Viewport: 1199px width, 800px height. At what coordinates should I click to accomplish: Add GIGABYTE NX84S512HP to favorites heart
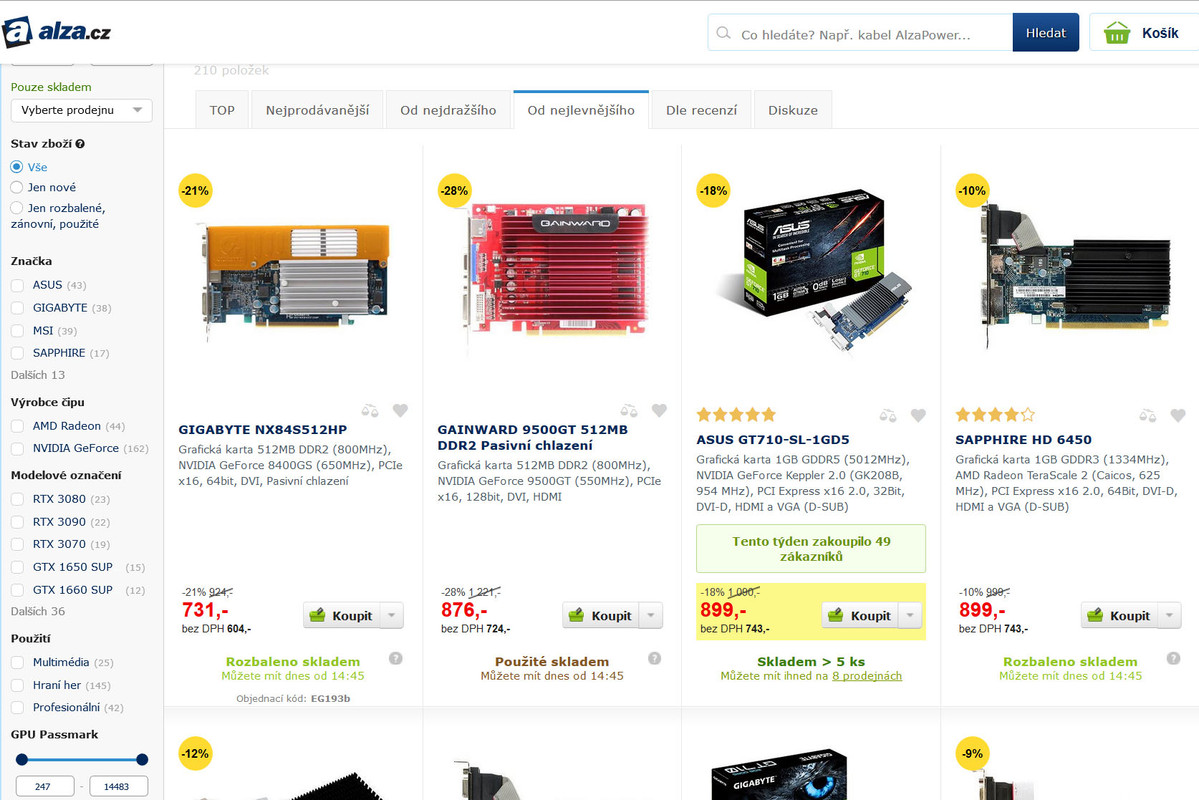click(400, 411)
